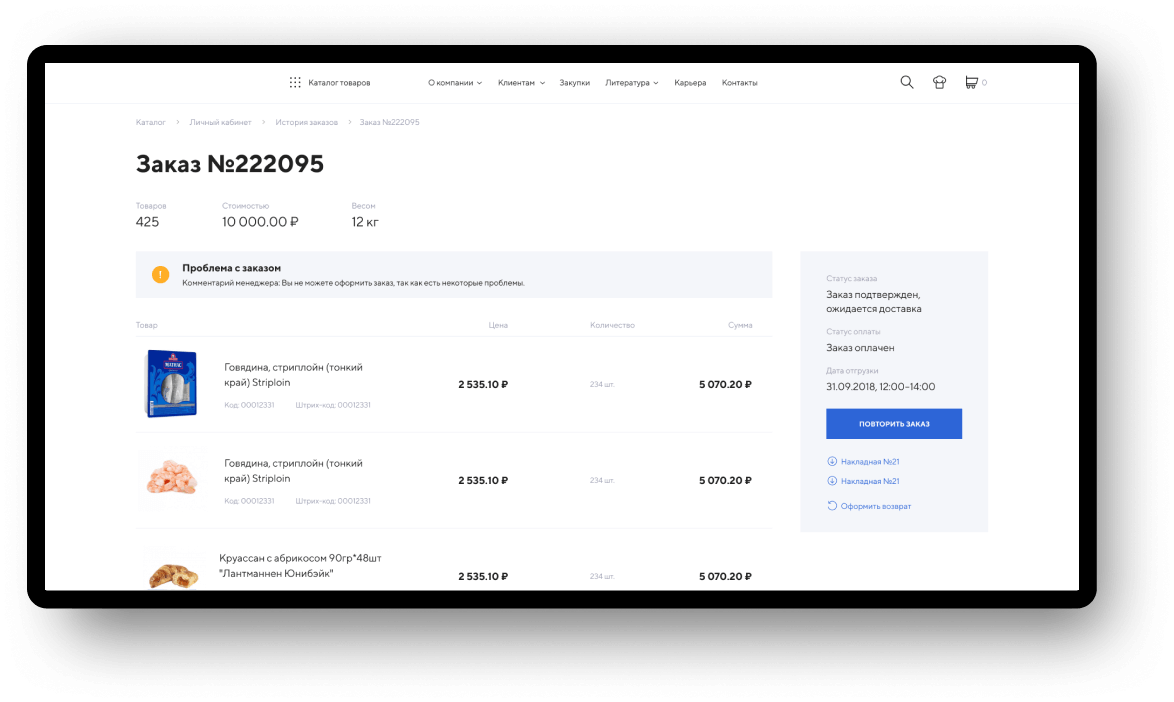The image size is (1174, 702).
Task: Click the Повторить заказ button
Action: click(x=894, y=424)
